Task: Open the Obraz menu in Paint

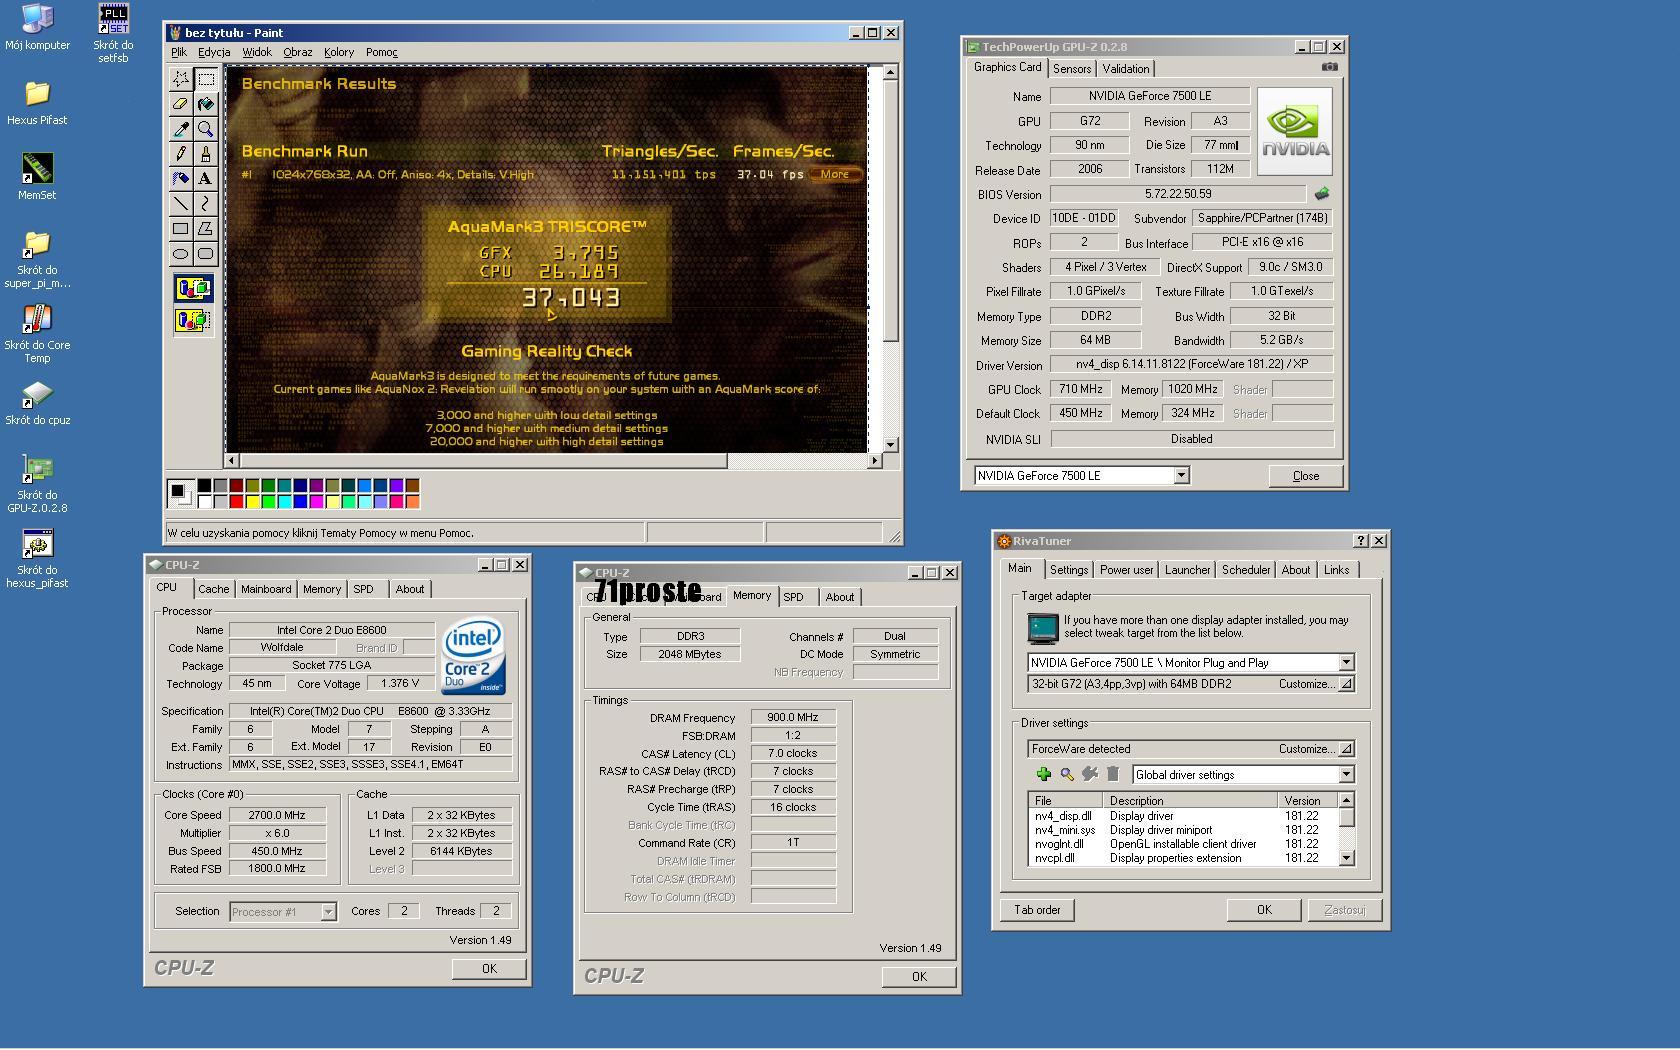Action: pos(297,52)
